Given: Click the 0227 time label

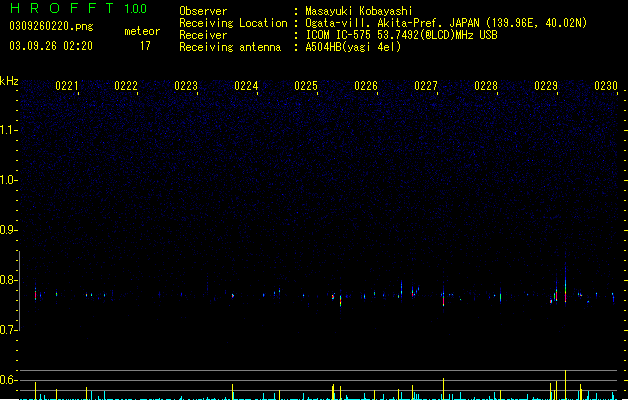Looking at the screenshot, I should pyautogui.click(x=426, y=86).
